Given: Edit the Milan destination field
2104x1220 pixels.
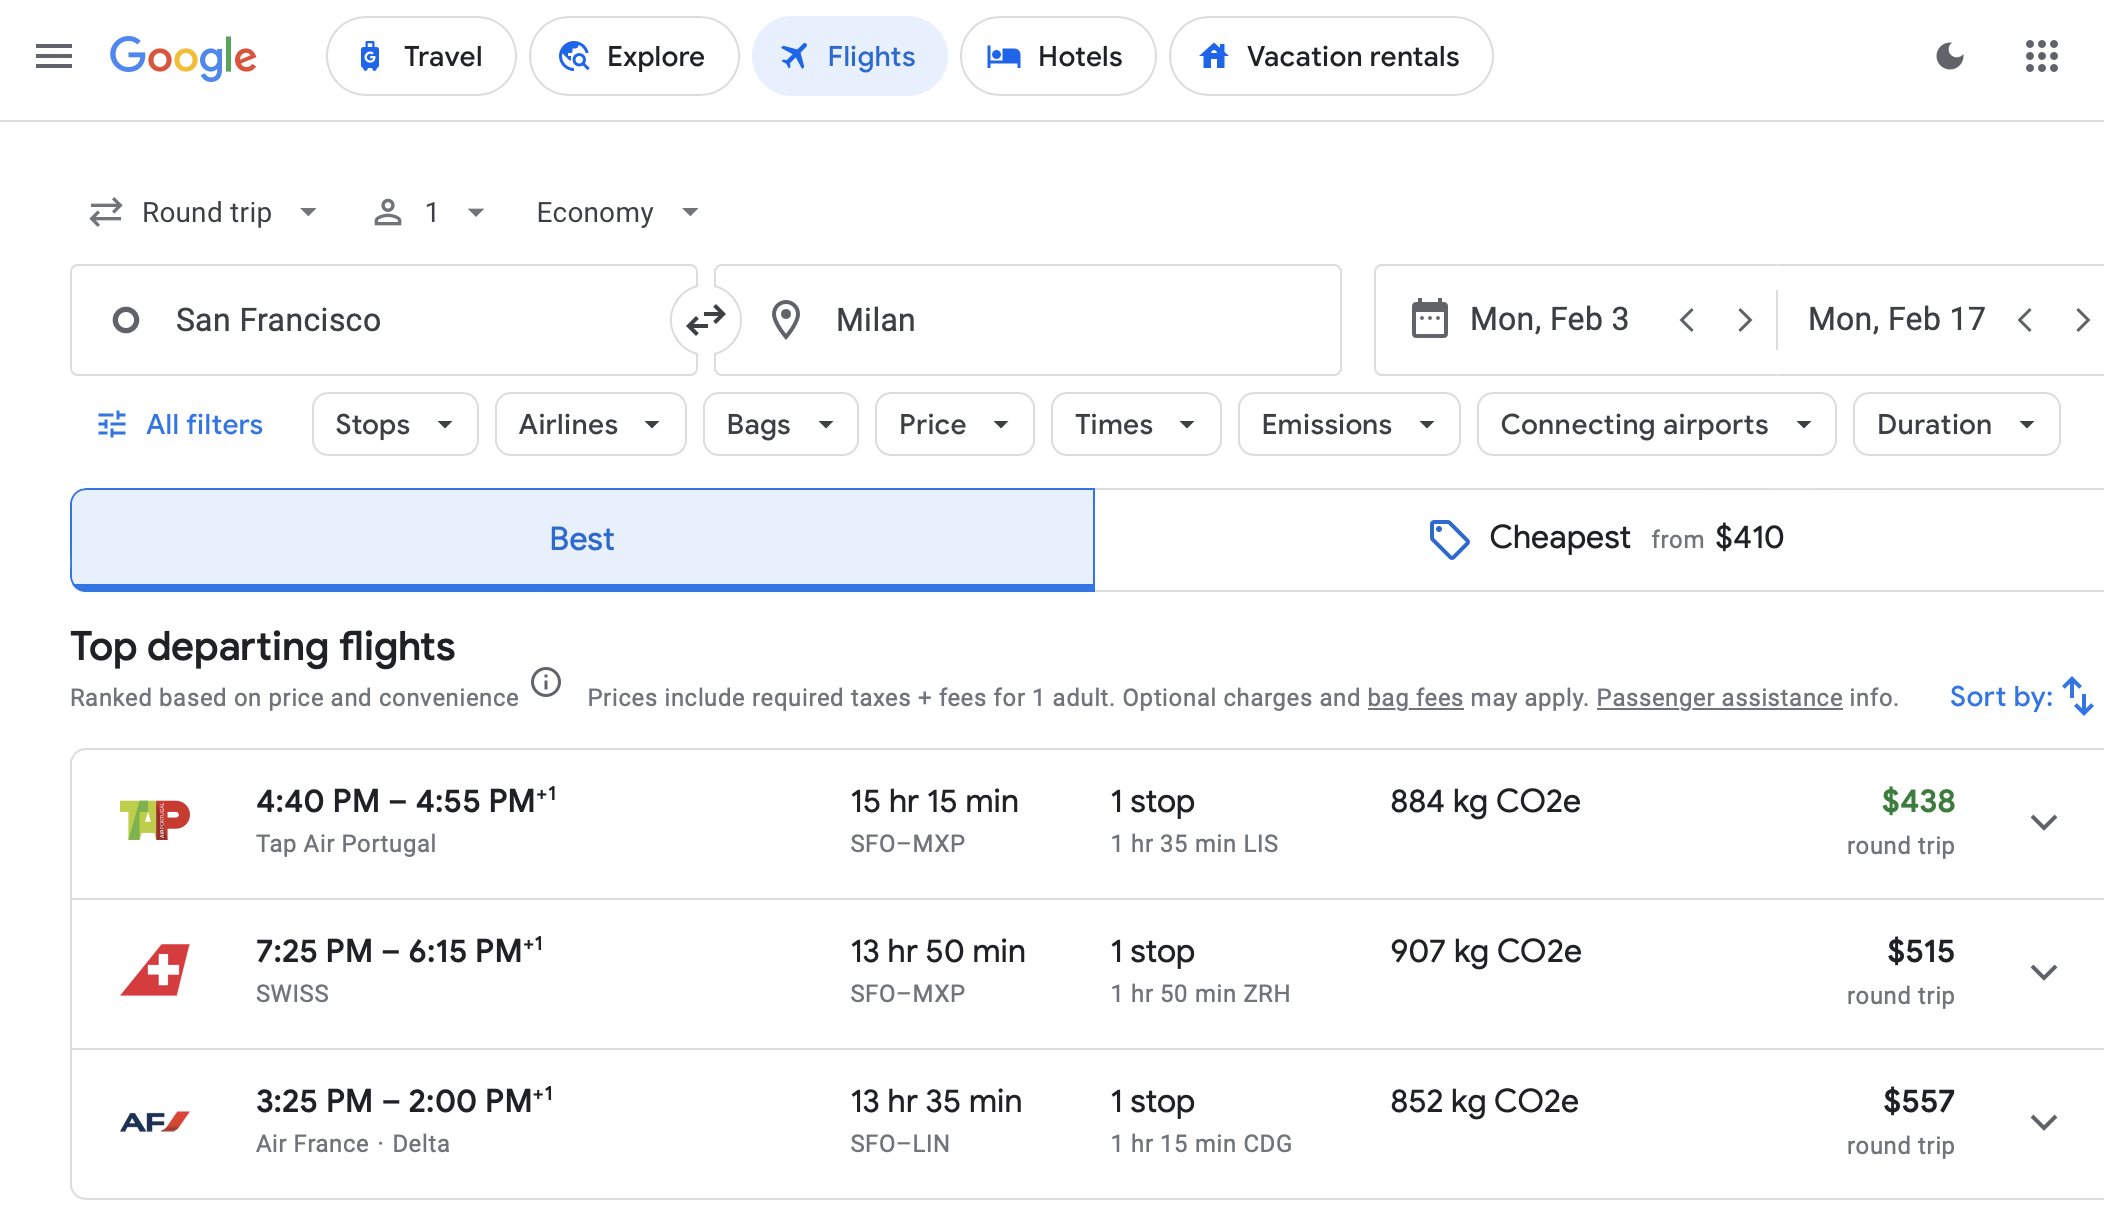Looking at the screenshot, I should pyautogui.click(x=1028, y=320).
